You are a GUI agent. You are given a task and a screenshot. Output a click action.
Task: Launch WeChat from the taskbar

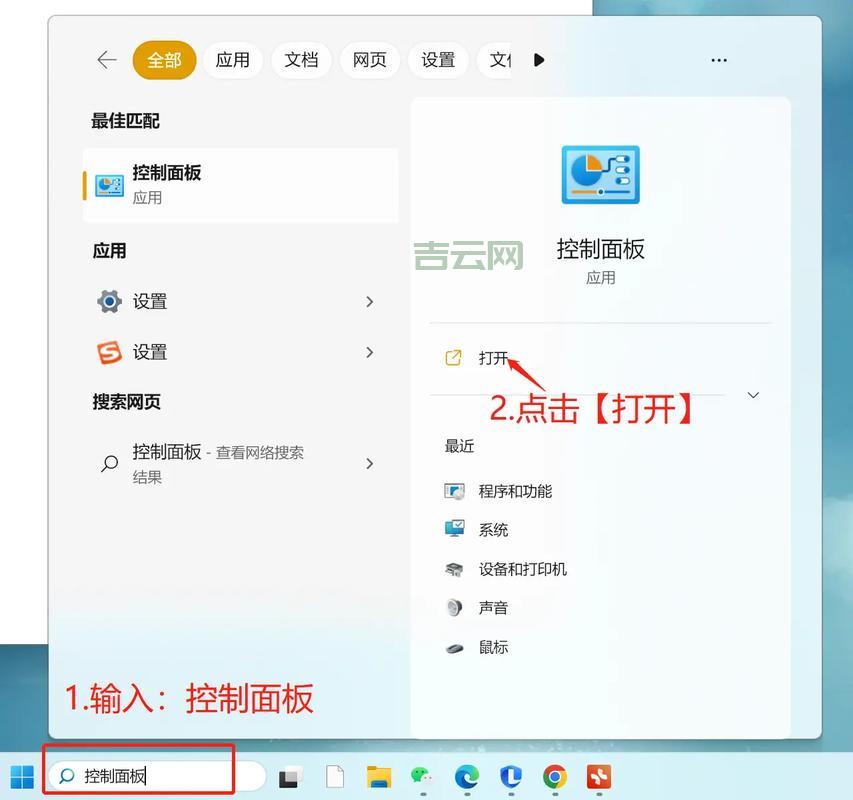pyautogui.click(x=423, y=777)
